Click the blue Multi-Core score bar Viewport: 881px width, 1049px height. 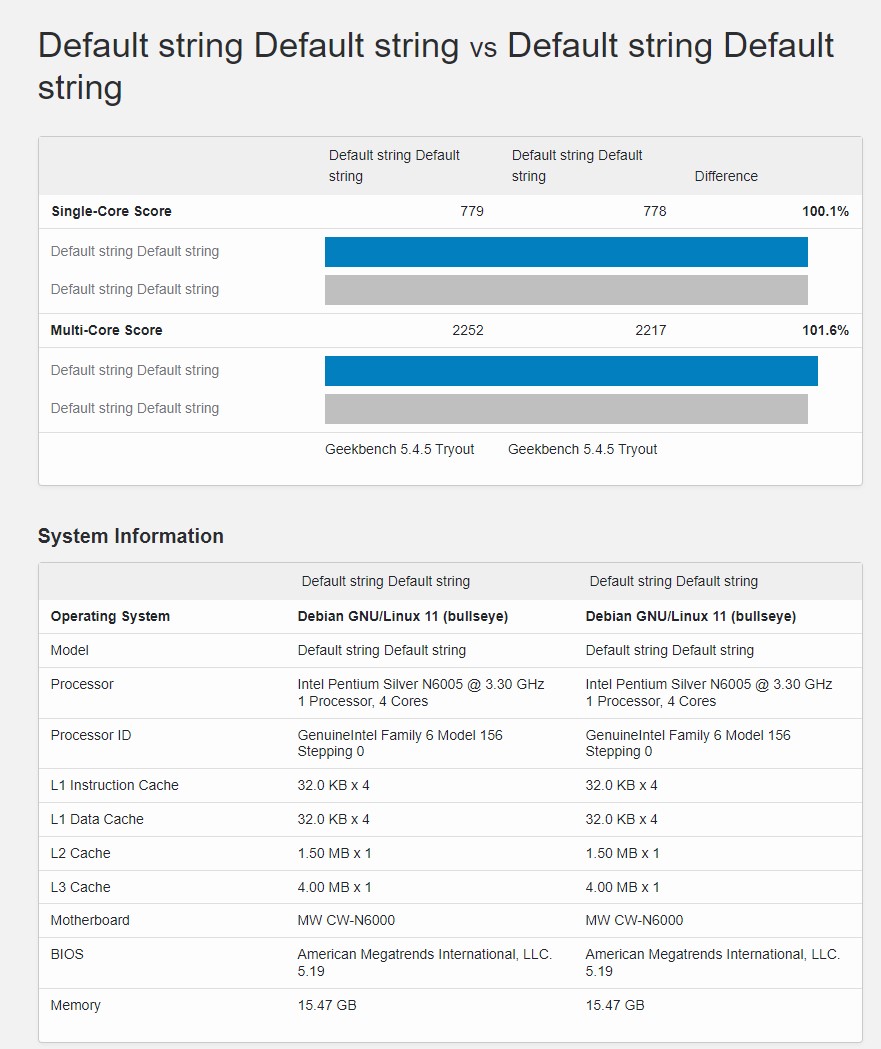point(571,371)
